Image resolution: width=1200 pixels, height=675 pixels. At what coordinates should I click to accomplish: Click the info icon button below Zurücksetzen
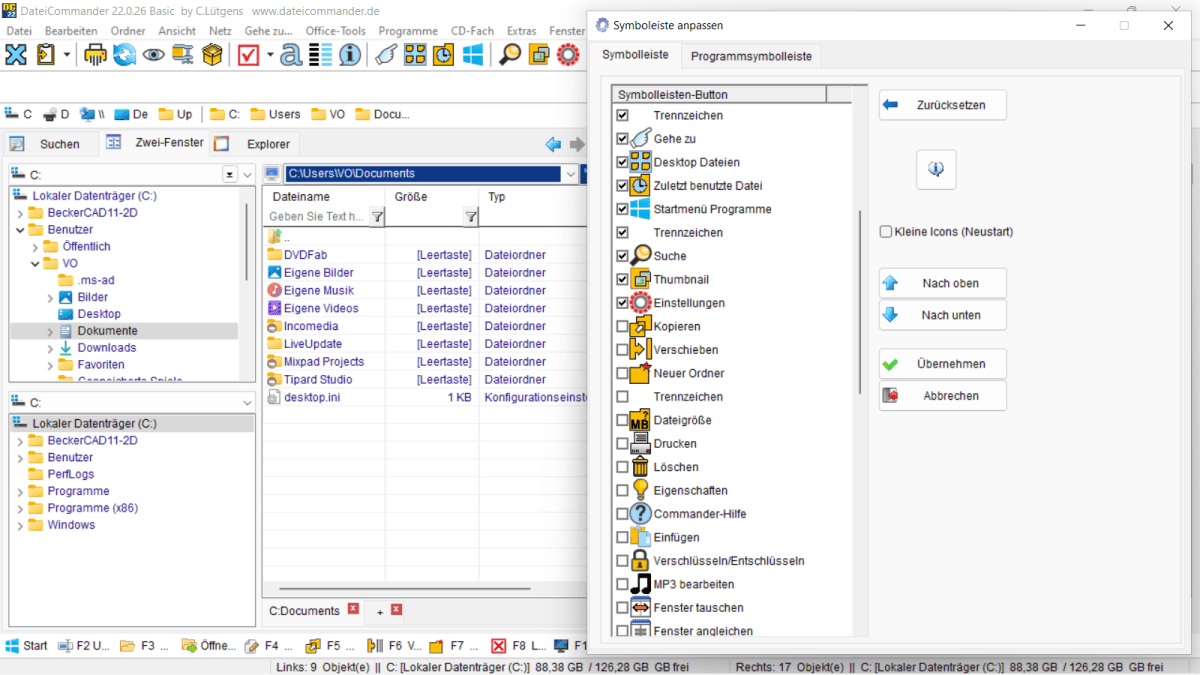click(x=936, y=170)
